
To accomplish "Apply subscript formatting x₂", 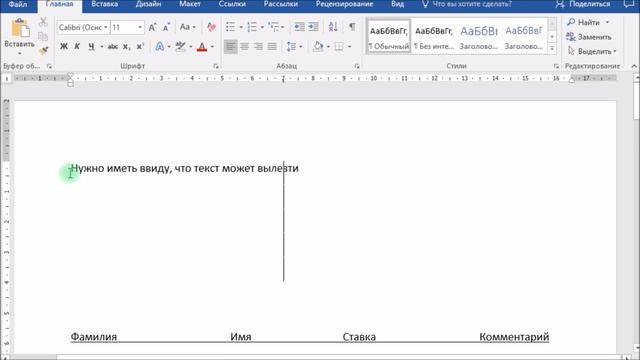I will (x=127, y=47).
